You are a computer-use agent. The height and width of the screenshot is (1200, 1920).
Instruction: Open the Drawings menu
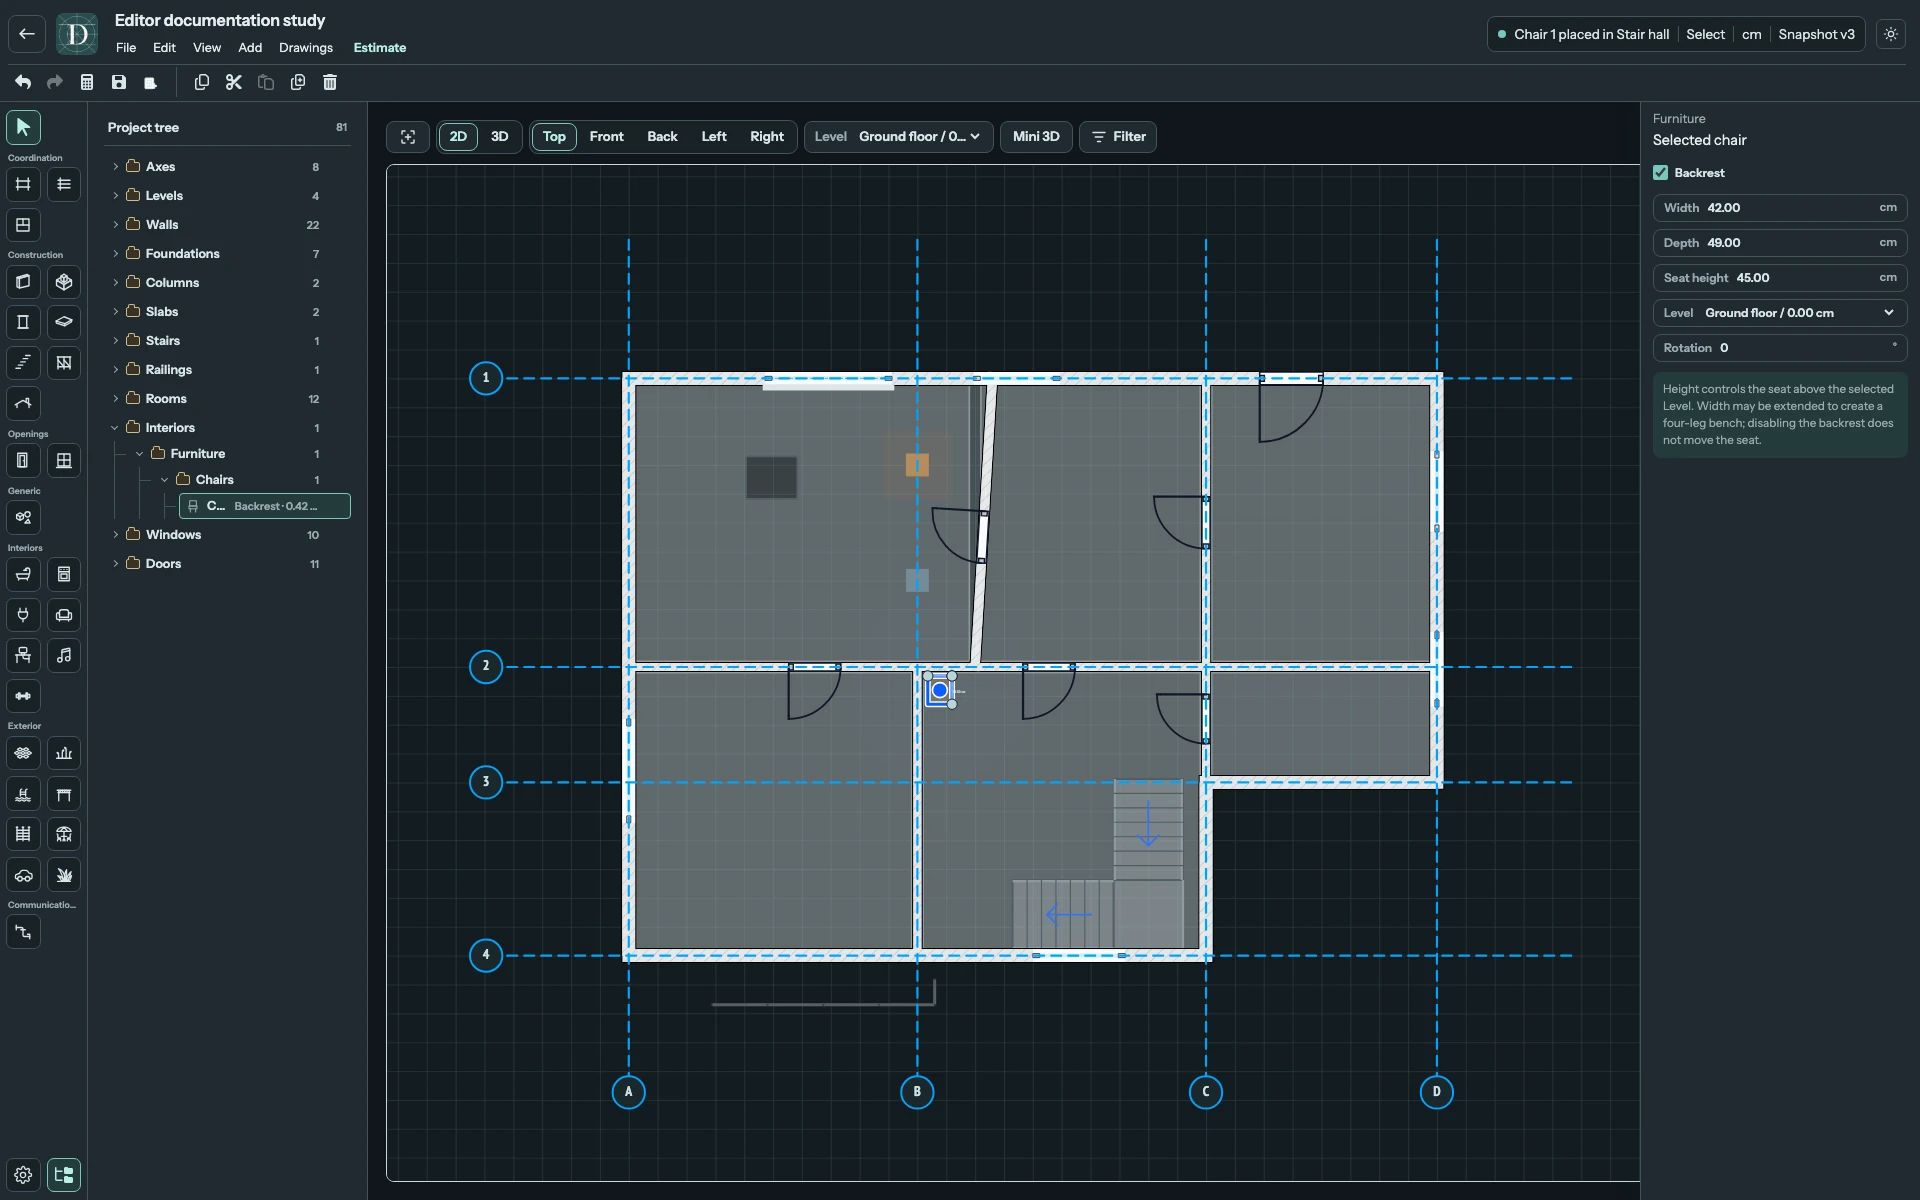pos(306,48)
